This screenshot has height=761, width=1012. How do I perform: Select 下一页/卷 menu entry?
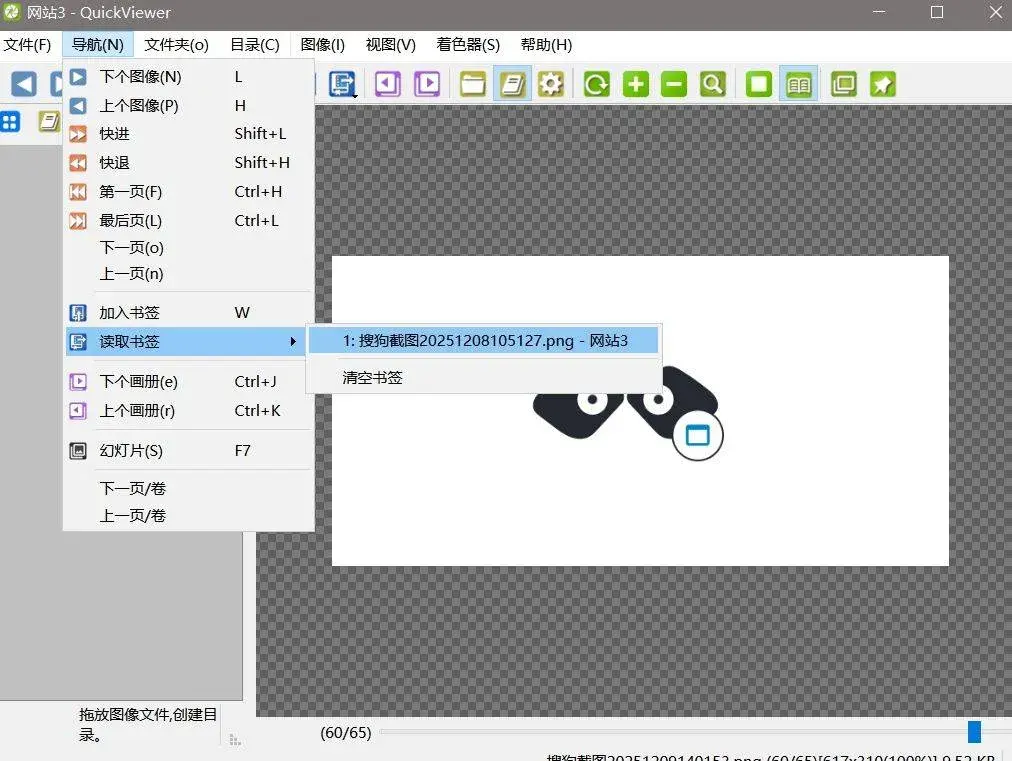coord(188,489)
